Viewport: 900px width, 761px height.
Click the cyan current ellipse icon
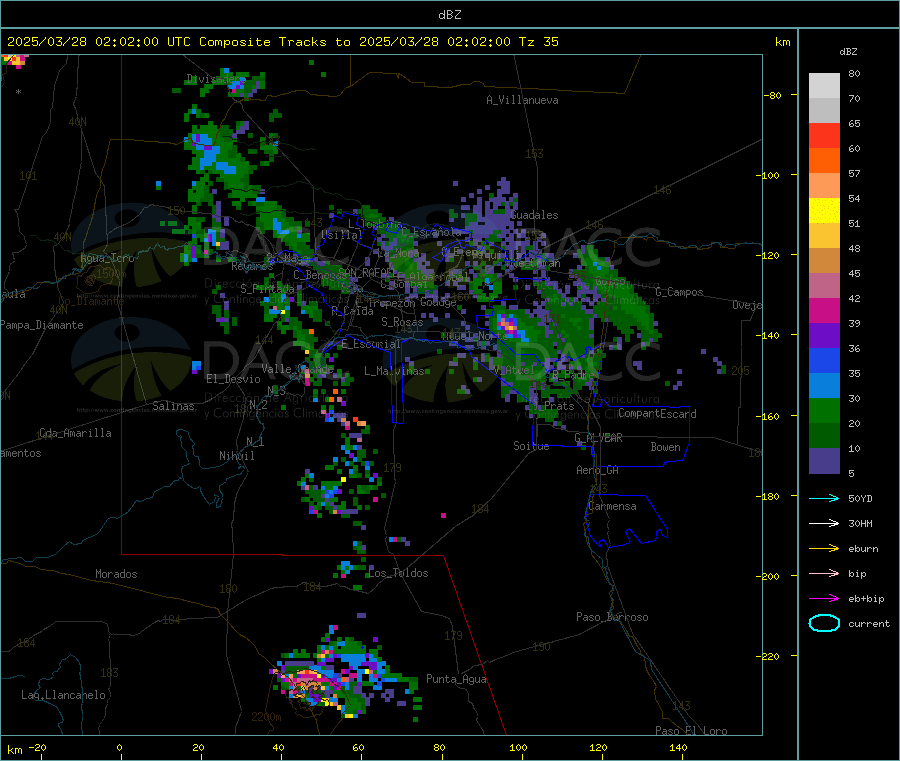[x=824, y=623]
